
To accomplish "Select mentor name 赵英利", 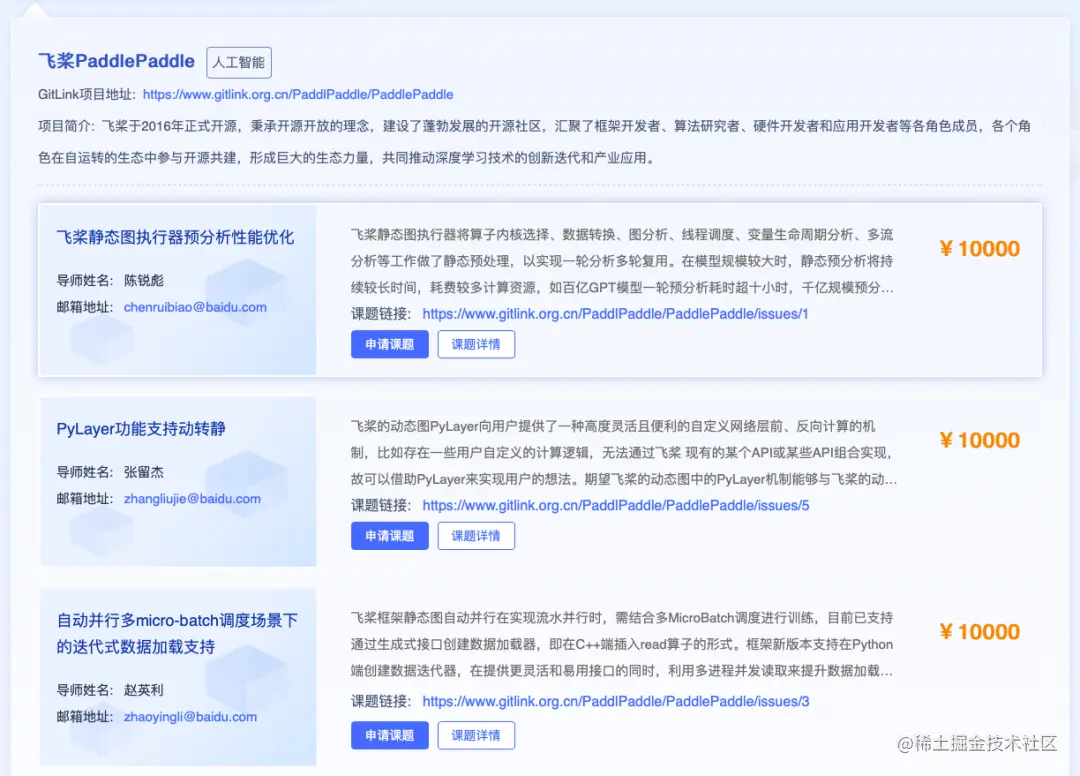I will [144, 690].
